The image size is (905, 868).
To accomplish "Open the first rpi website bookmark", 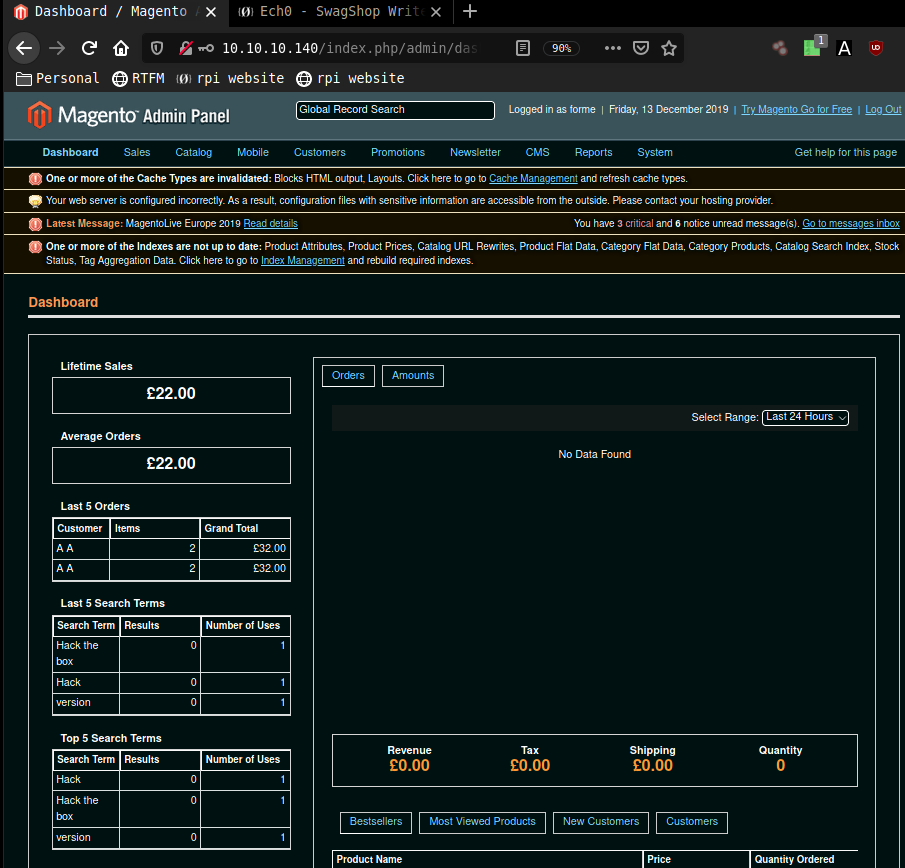I will pos(230,78).
